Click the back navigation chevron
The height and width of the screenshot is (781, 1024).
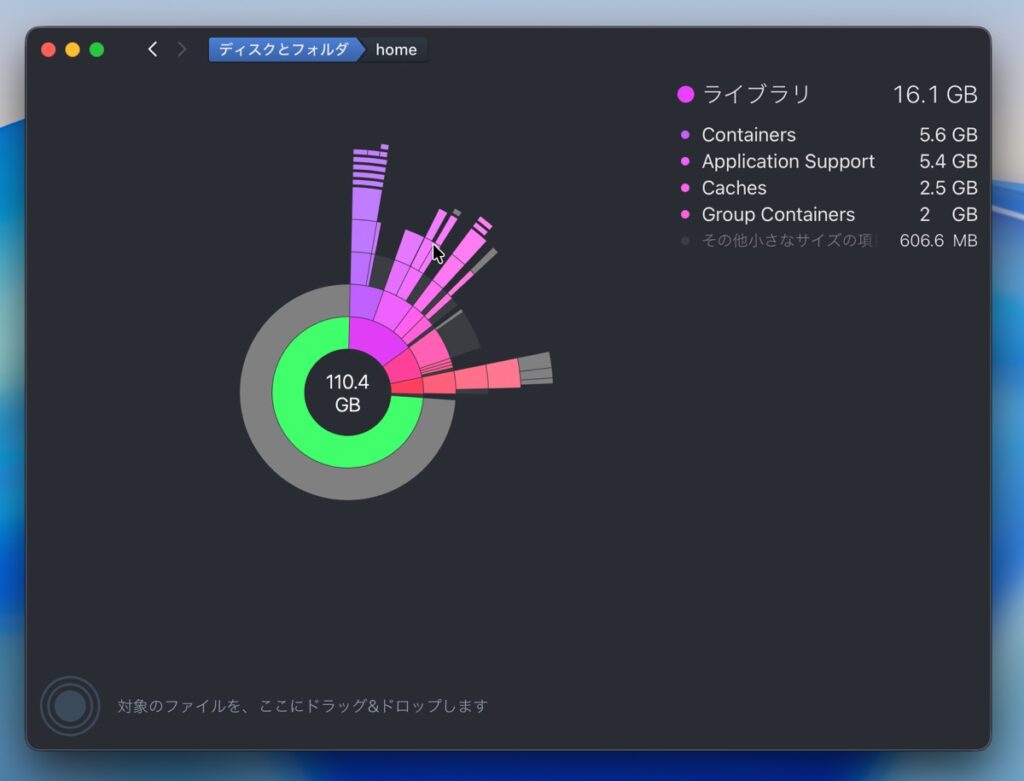(x=152, y=49)
